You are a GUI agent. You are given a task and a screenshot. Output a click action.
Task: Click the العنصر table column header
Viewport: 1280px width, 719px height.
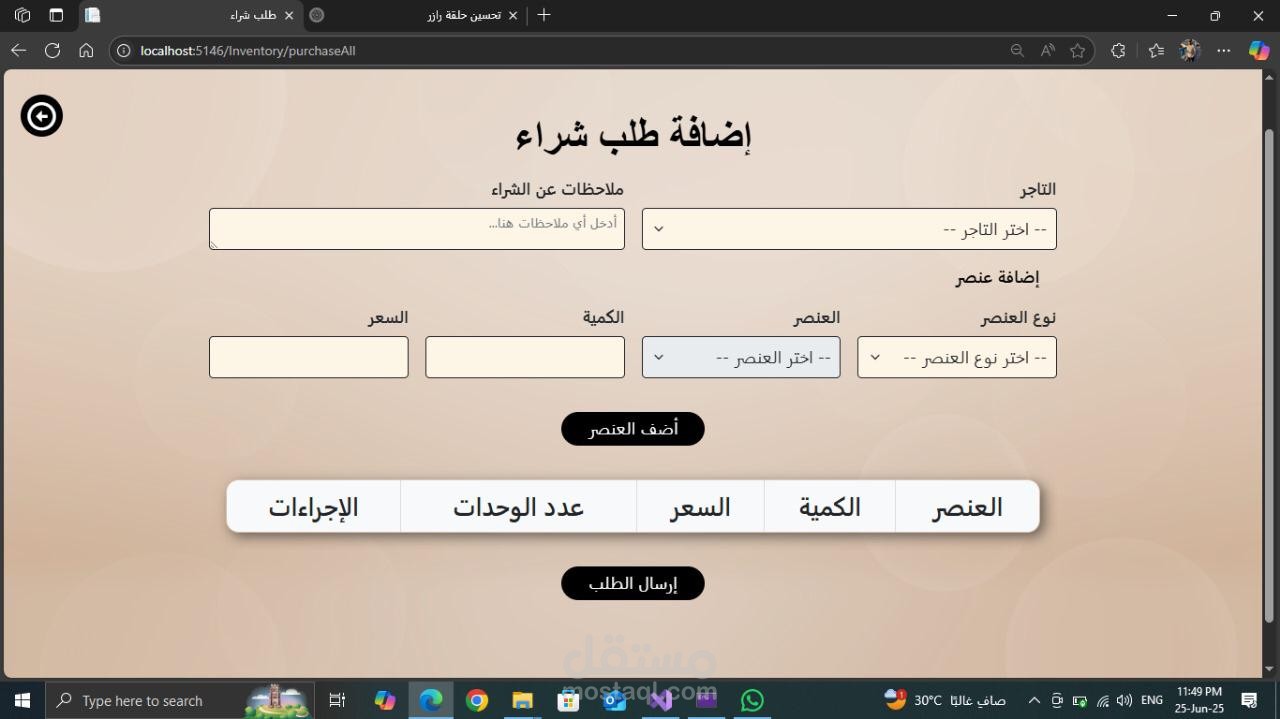pyautogui.click(x=967, y=507)
